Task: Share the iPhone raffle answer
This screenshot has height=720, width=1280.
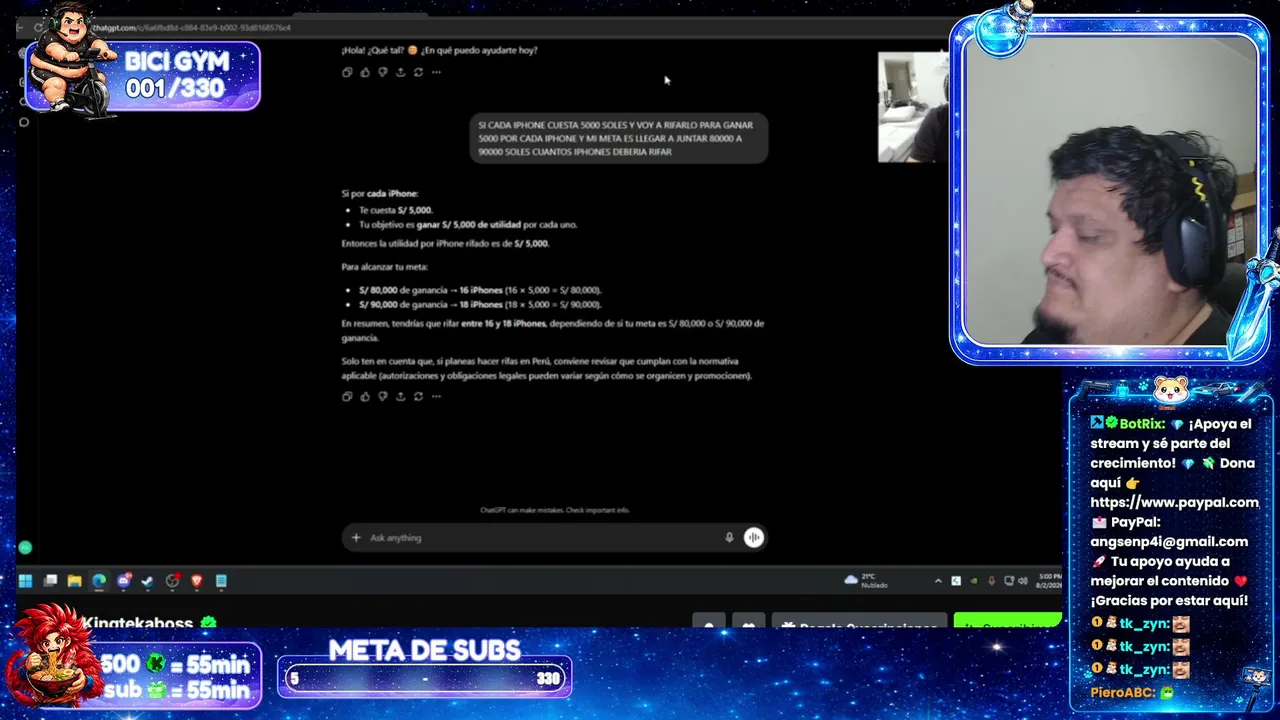Action: (401, 396)
